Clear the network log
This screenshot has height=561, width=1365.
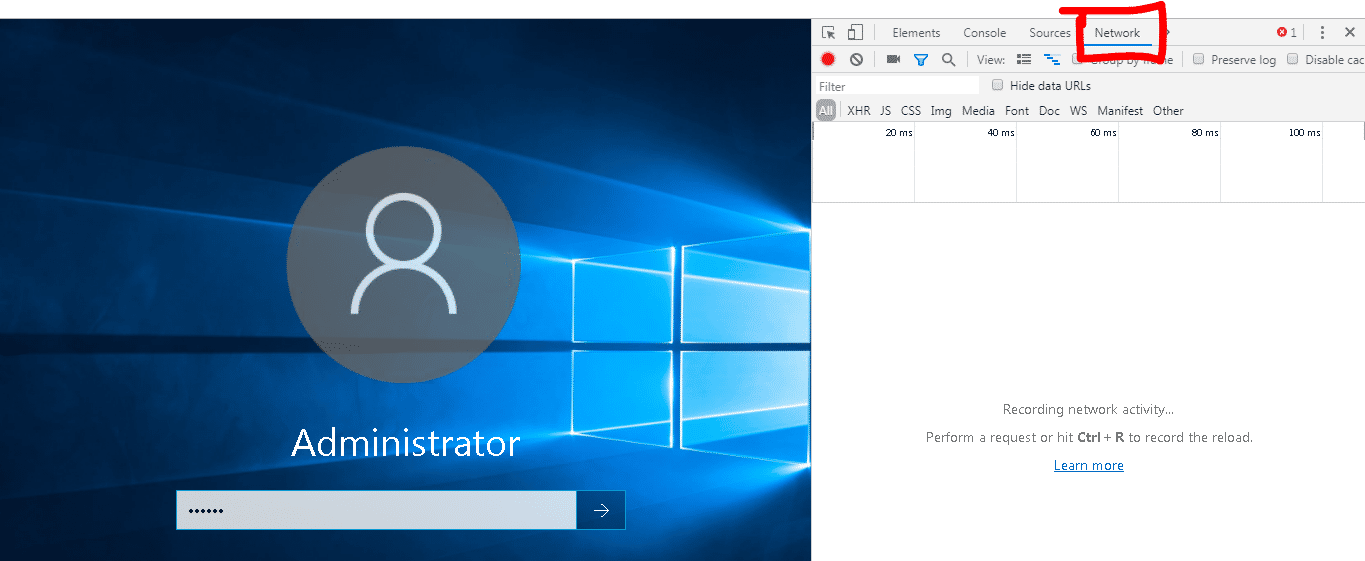[856, 60]
